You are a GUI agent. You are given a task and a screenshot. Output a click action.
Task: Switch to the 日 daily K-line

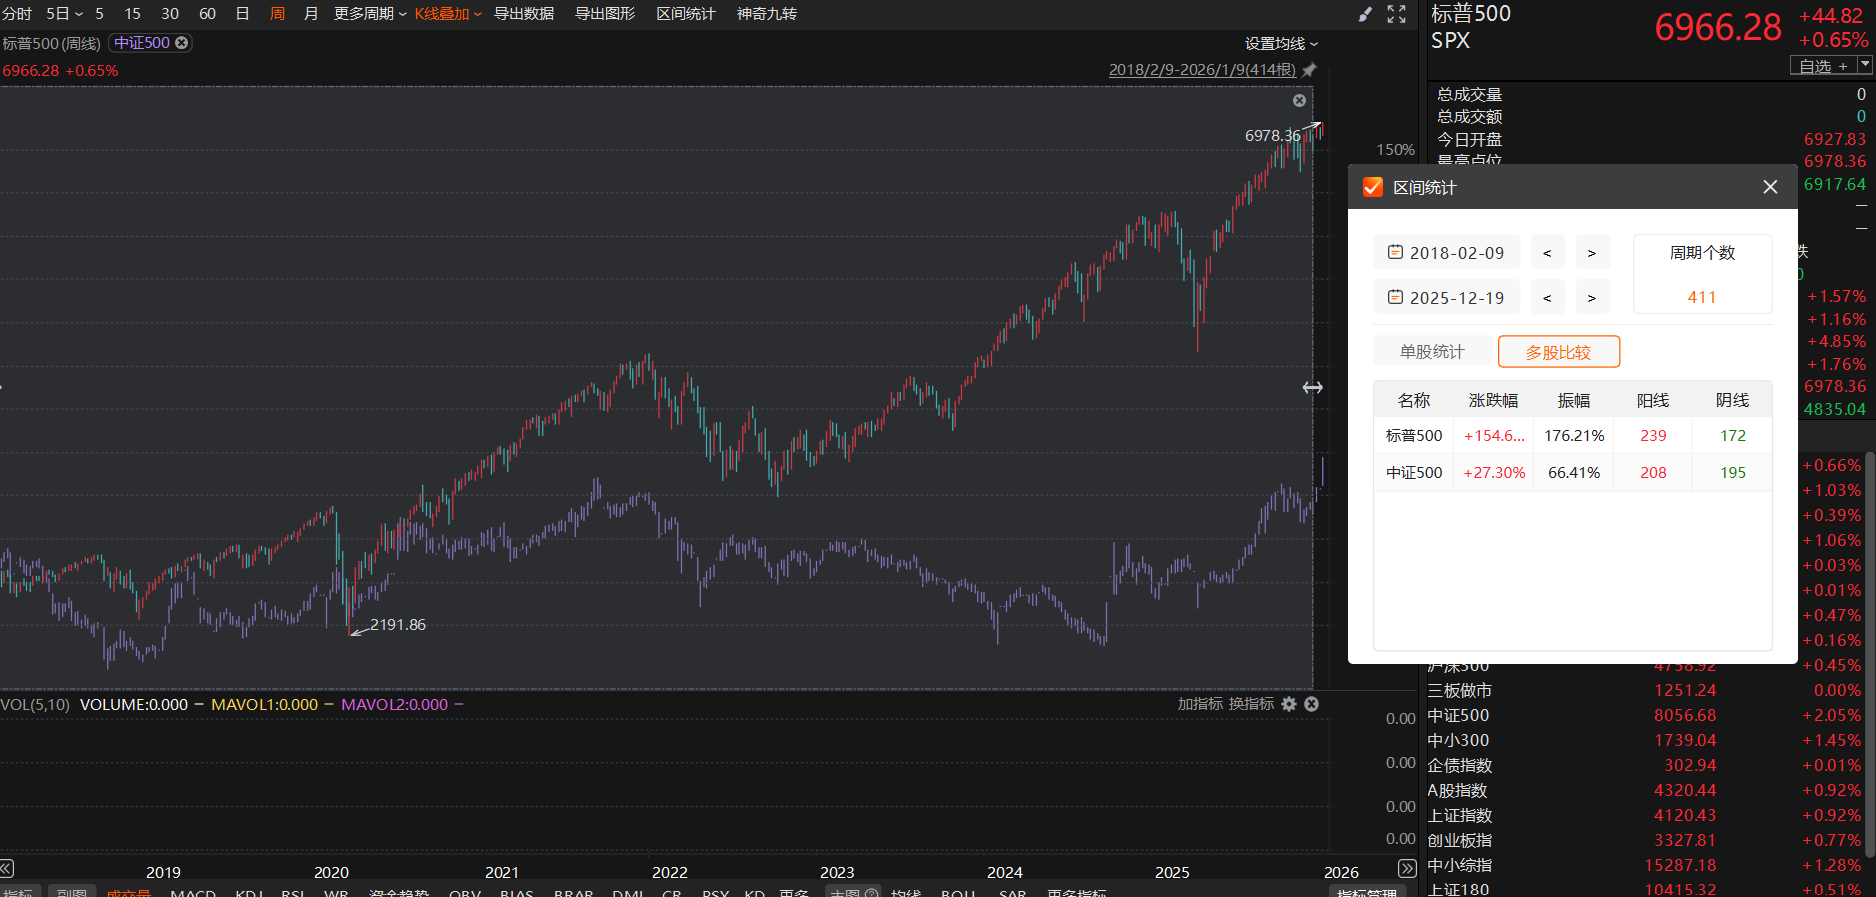coord(242,14)
